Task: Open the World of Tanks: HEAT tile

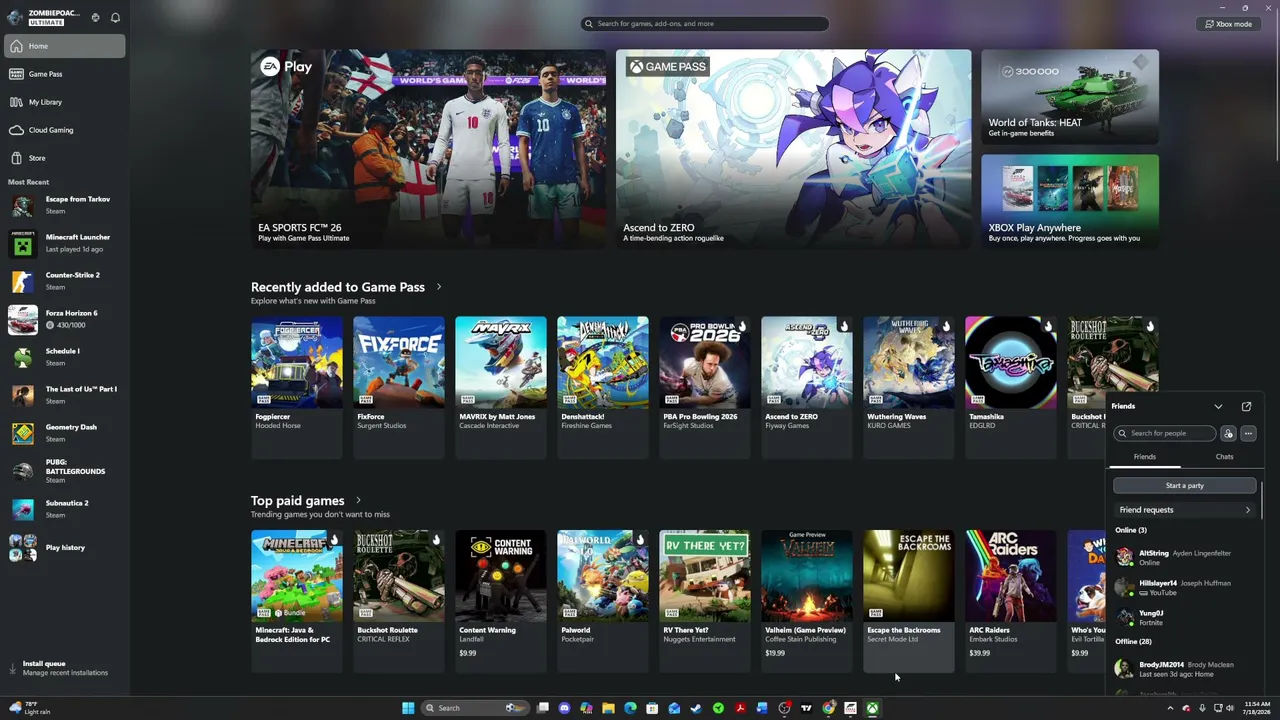Action: [x=1070, y=97]
